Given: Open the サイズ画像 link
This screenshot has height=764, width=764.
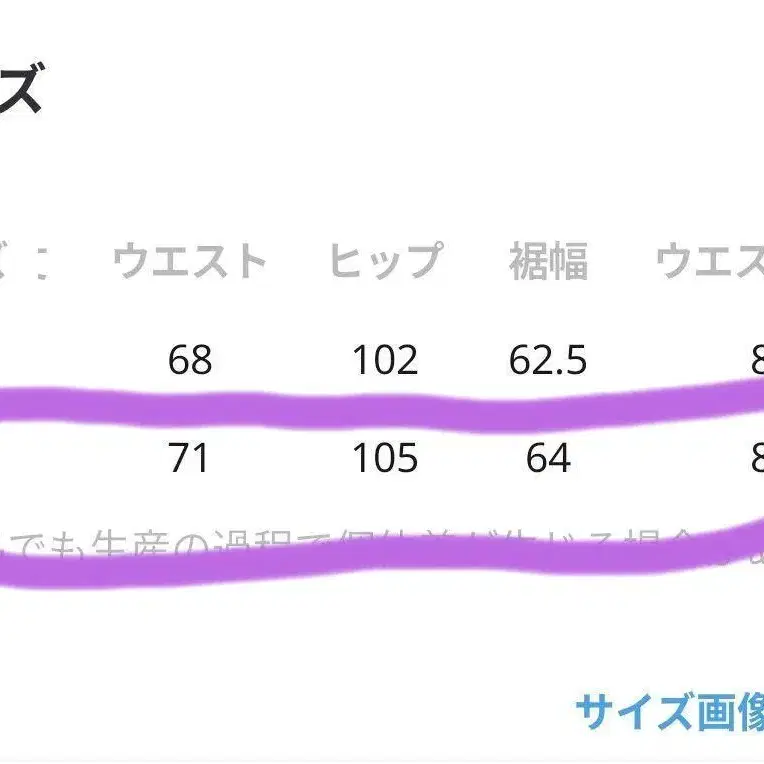Looking at the screenshot, I should pyautogui.click(x=670, y=713).
